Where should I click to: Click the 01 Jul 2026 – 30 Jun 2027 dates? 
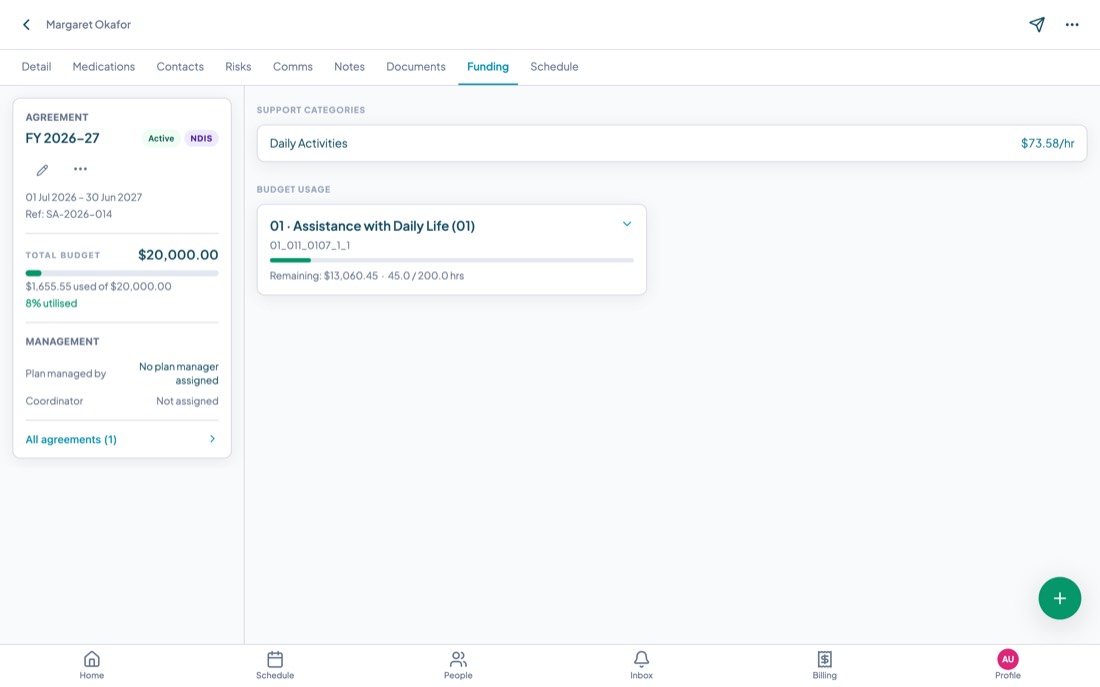point(83,197)
